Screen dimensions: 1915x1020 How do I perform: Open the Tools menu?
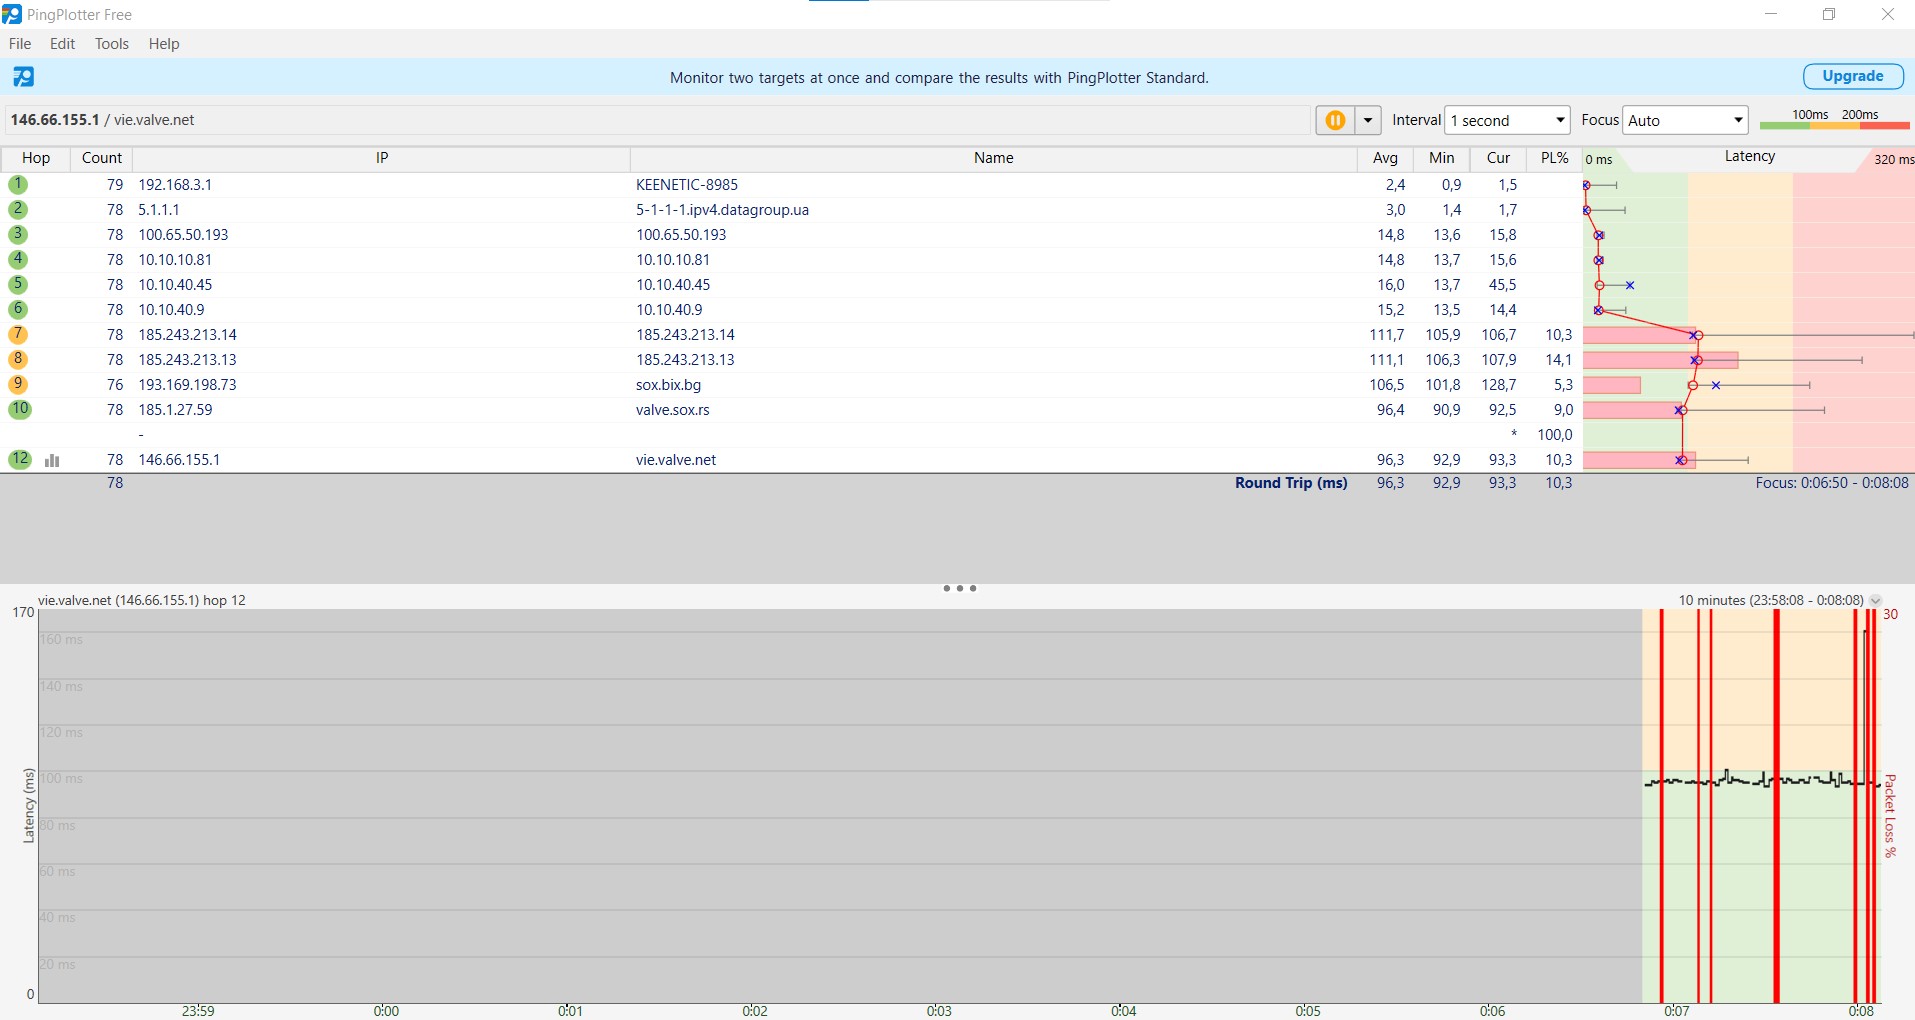coord(112,44)
